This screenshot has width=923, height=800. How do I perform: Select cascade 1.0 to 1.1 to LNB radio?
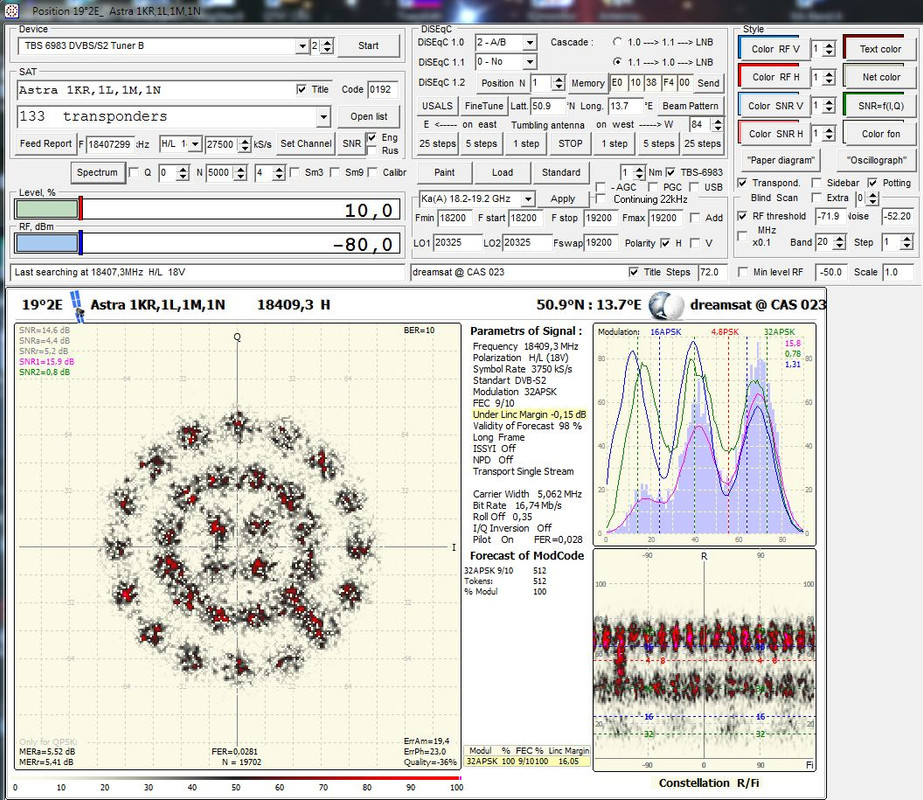point(617,42)
